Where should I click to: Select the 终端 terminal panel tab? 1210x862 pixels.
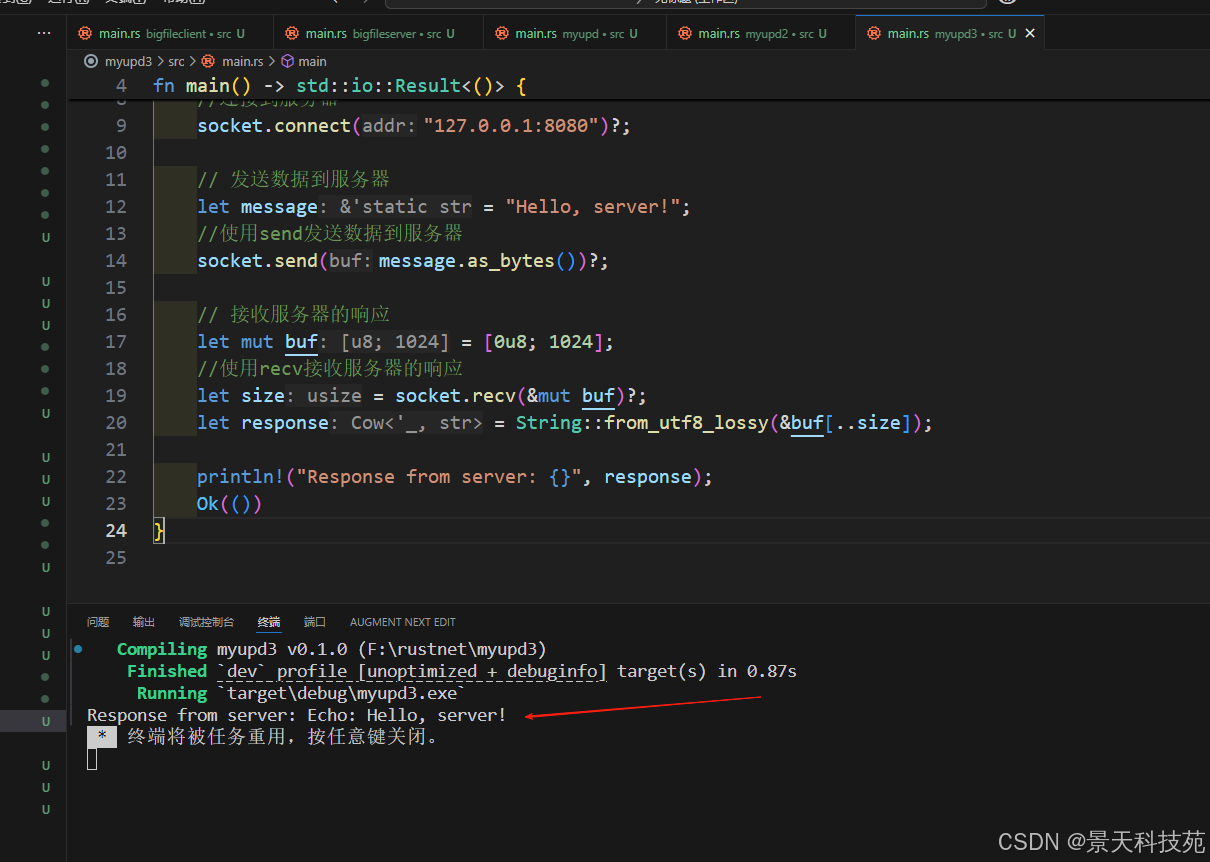269,622
